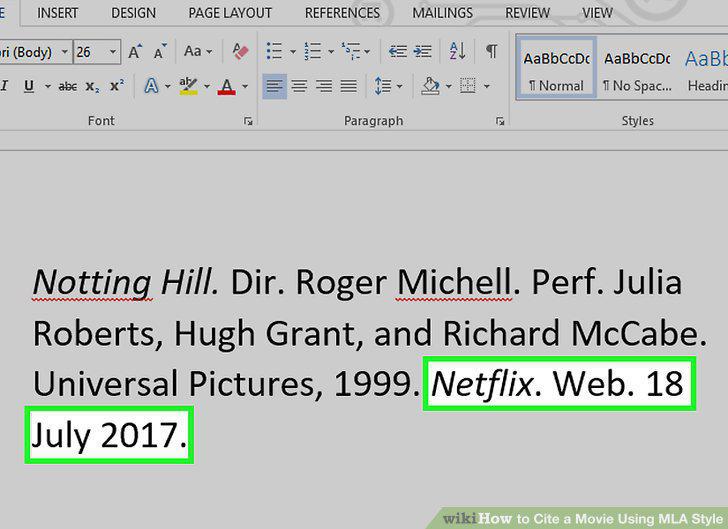The image size is (728, 529).
Task: Select Justify paragraph alignment
Action: 349,86
